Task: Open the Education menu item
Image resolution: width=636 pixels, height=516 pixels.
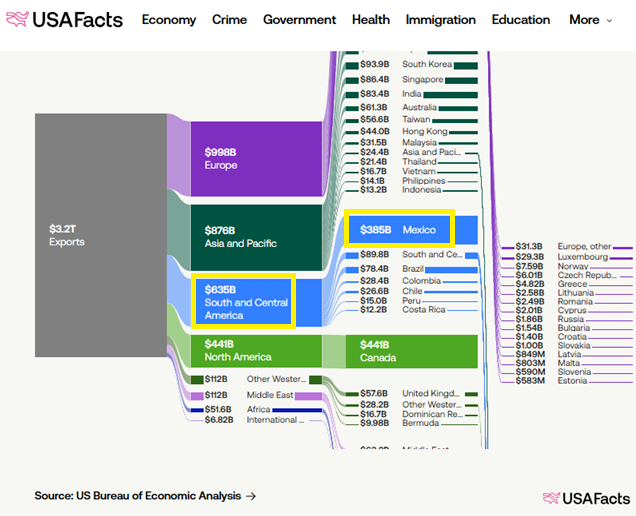Action: (521, 19)
